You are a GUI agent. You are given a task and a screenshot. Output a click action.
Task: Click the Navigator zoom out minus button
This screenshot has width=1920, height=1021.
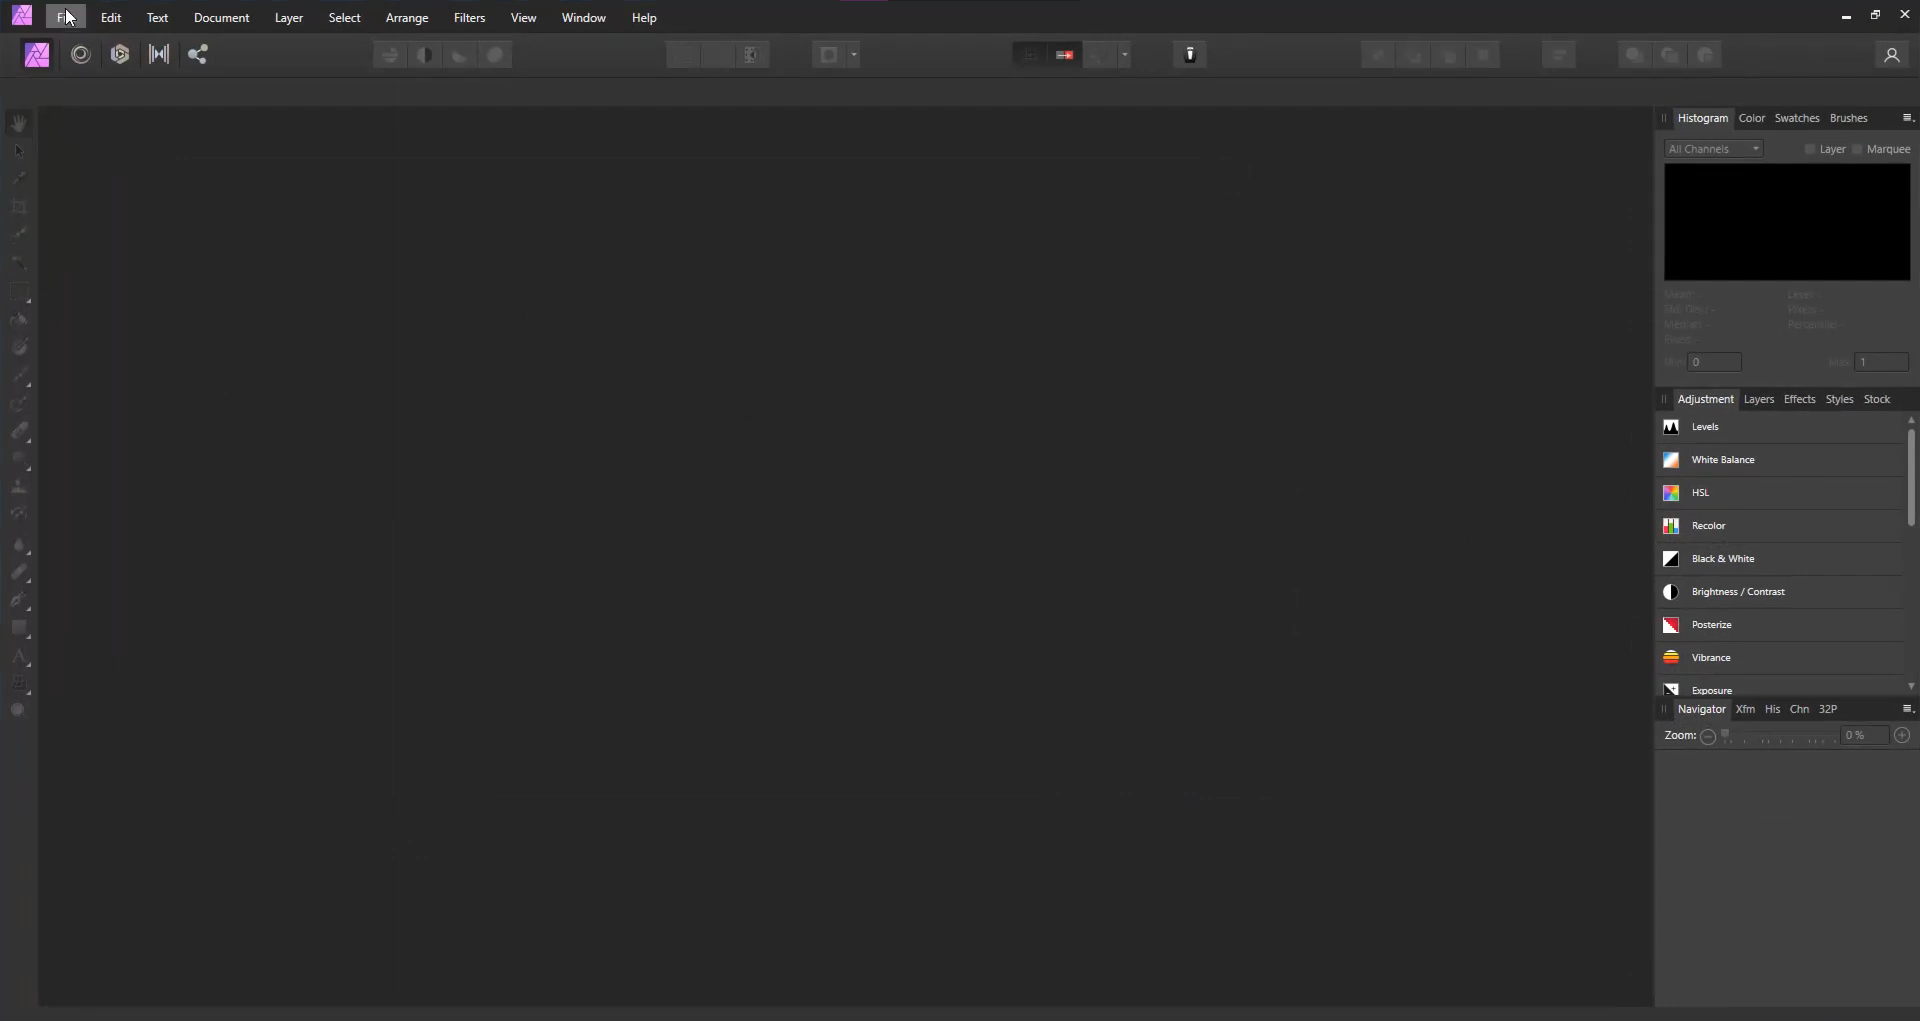click(1708, 736)
